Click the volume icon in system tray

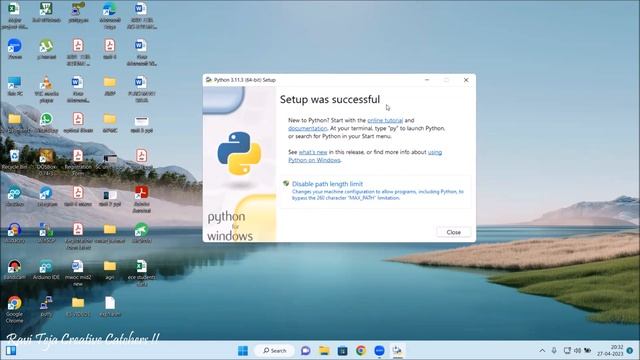577,351
